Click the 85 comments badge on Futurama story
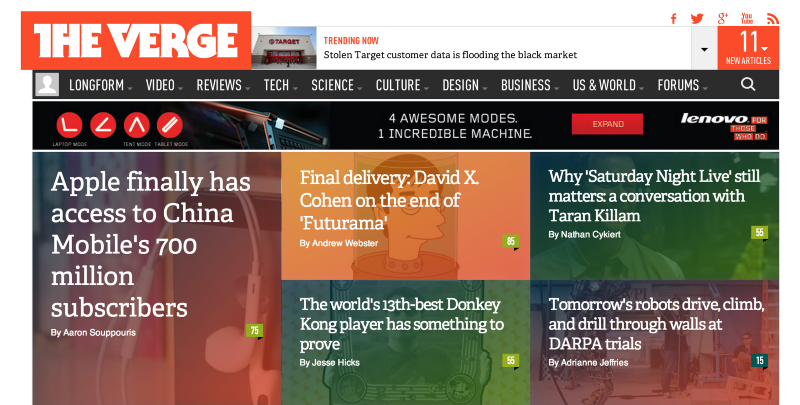Screen dimensions: 800x405 pos(511,241)
